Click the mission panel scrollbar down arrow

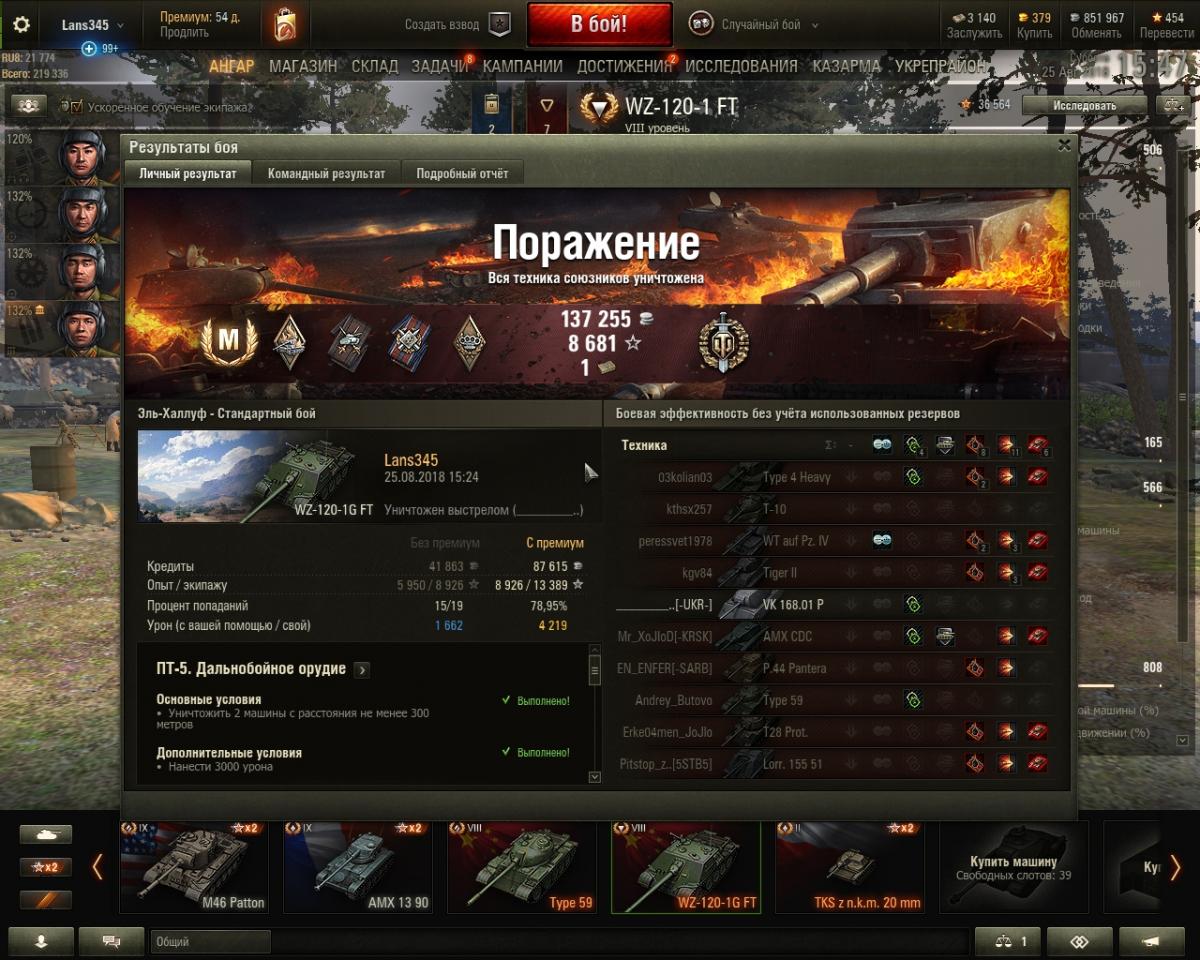[595, 776]
